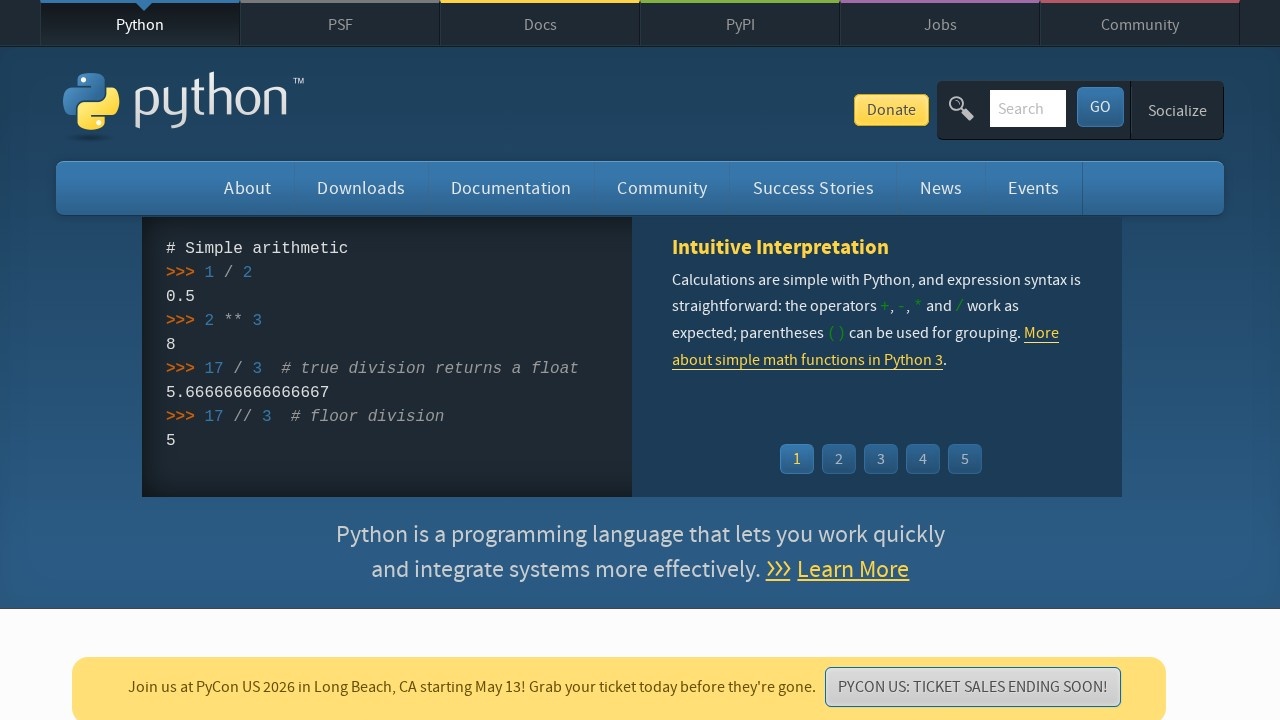
Task: Open the Community top tab
Action: tap(1140, 24)
